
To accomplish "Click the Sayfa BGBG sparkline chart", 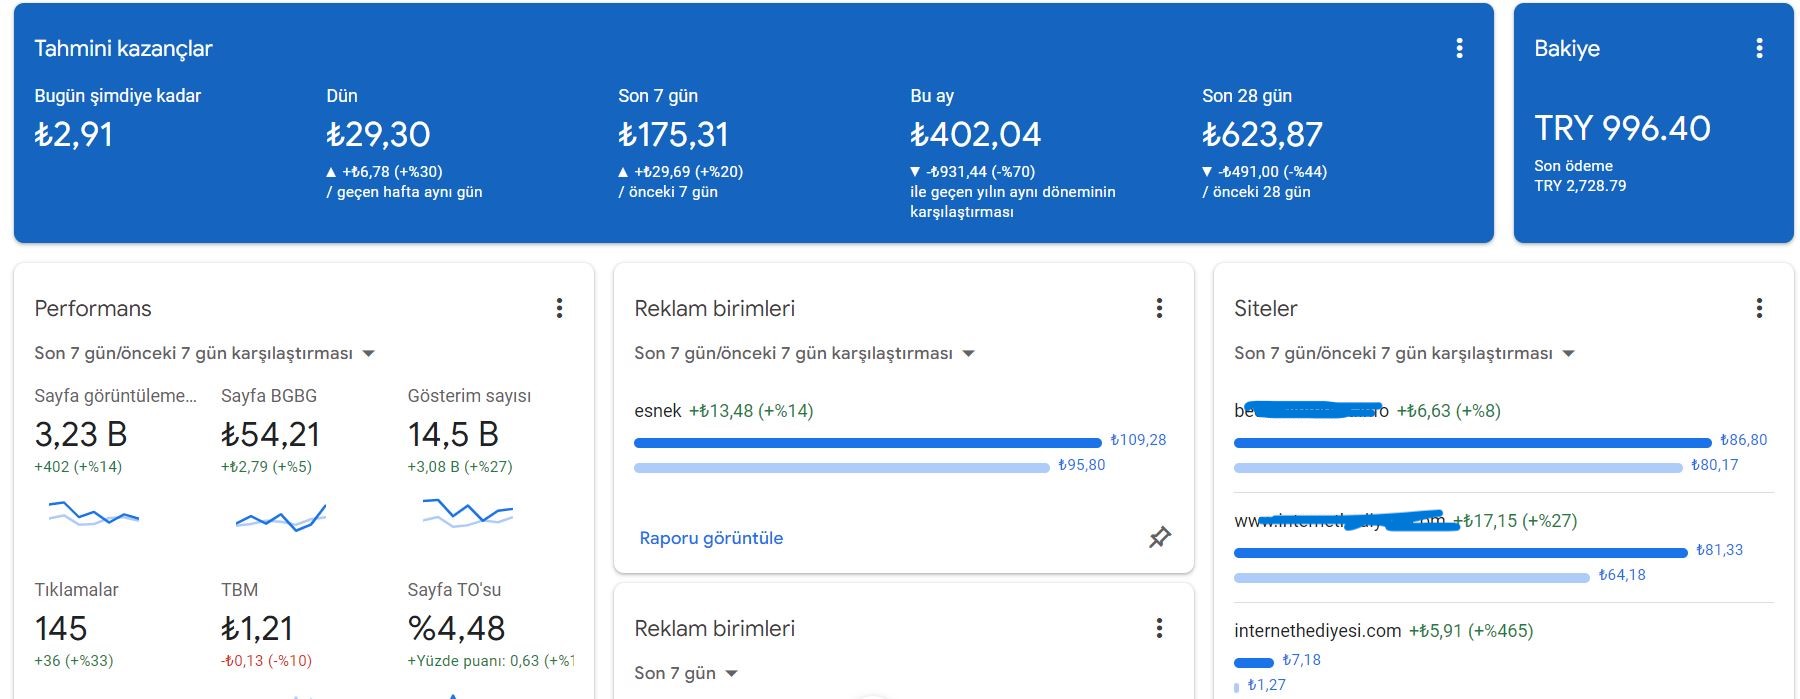I will click(x=281, y=517).
